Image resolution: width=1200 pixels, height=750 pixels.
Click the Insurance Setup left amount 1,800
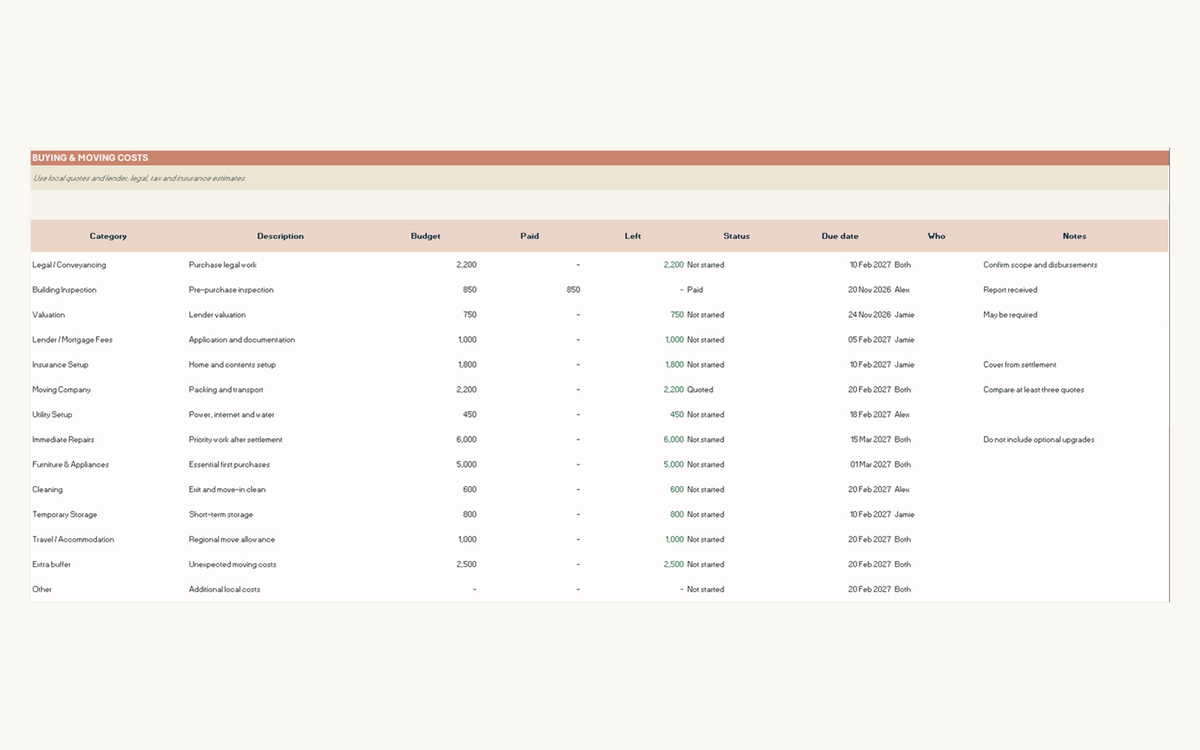tap(674, 365)
